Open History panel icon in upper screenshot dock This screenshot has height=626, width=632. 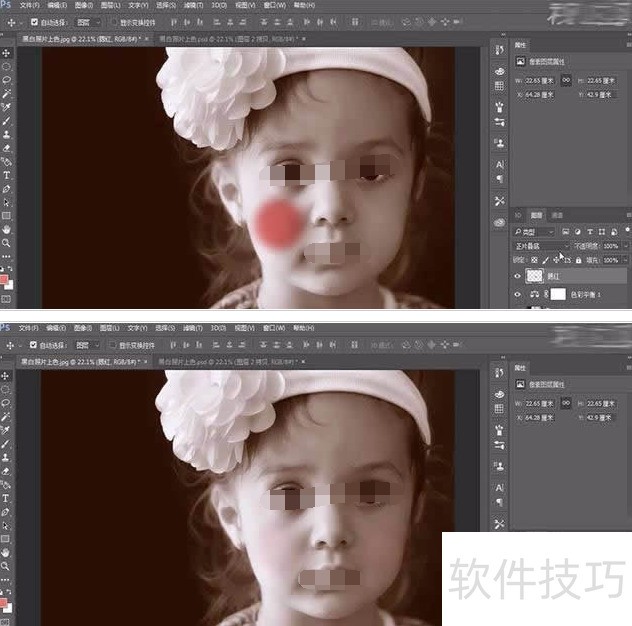499,50
